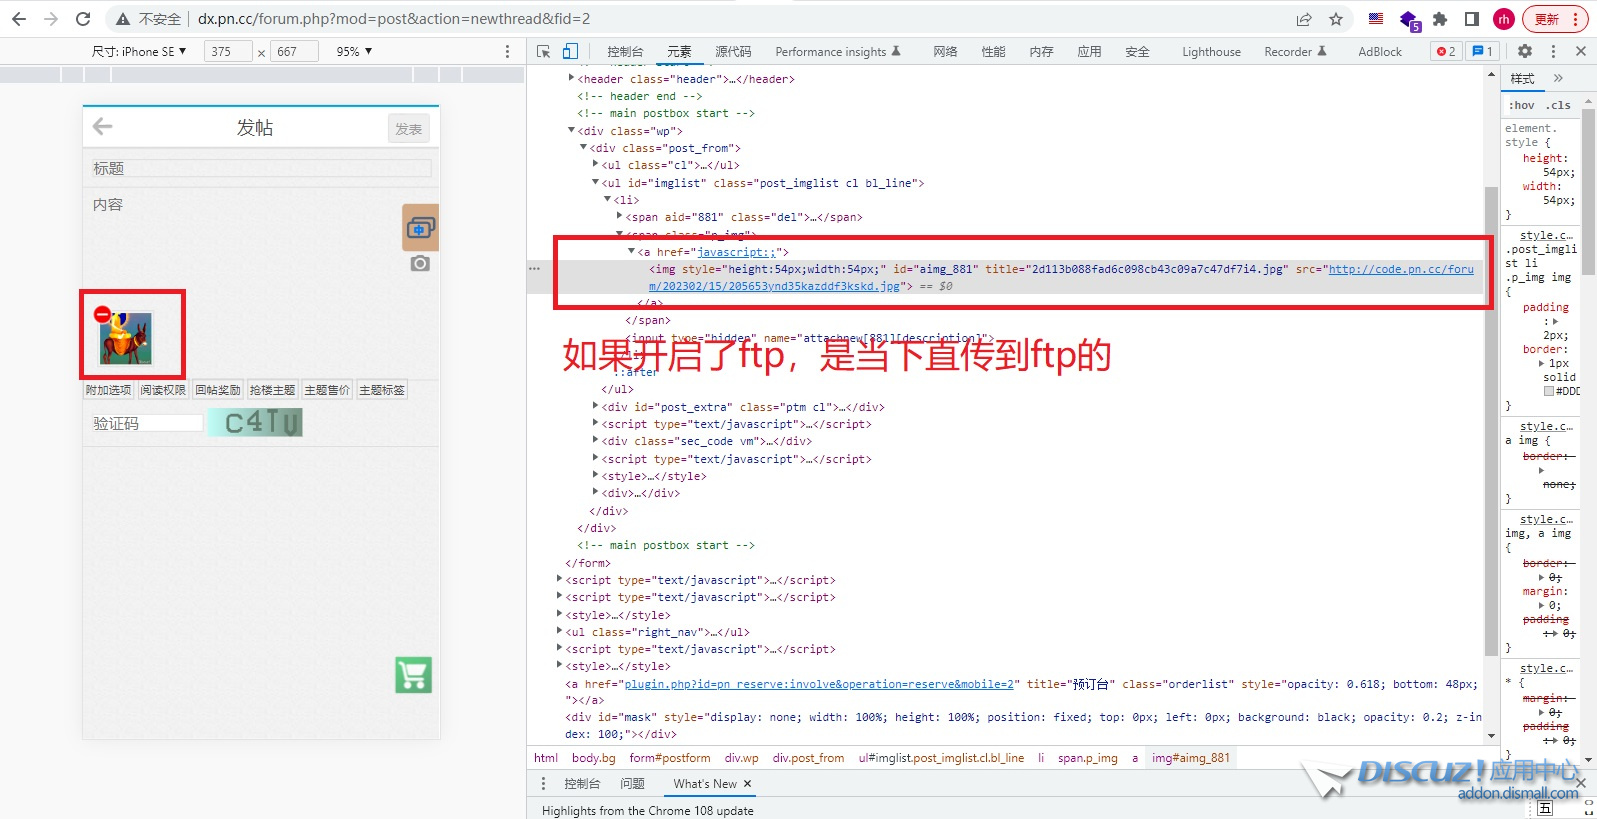Expand the header class="header" node
Viewport: 1597px width, 819px height.
coord(572,78)
